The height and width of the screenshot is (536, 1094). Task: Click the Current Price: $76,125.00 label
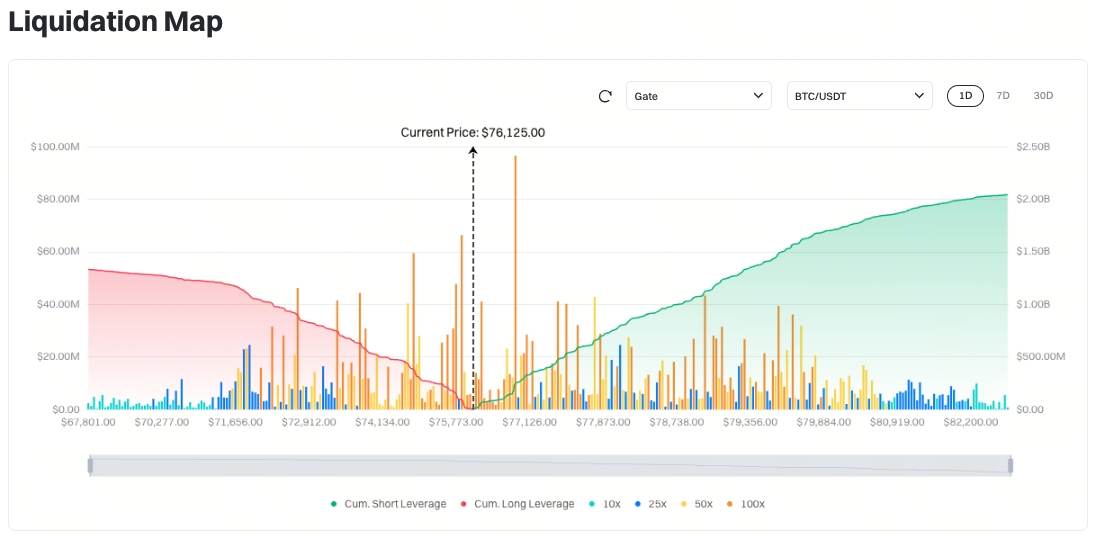coord(472,132)
